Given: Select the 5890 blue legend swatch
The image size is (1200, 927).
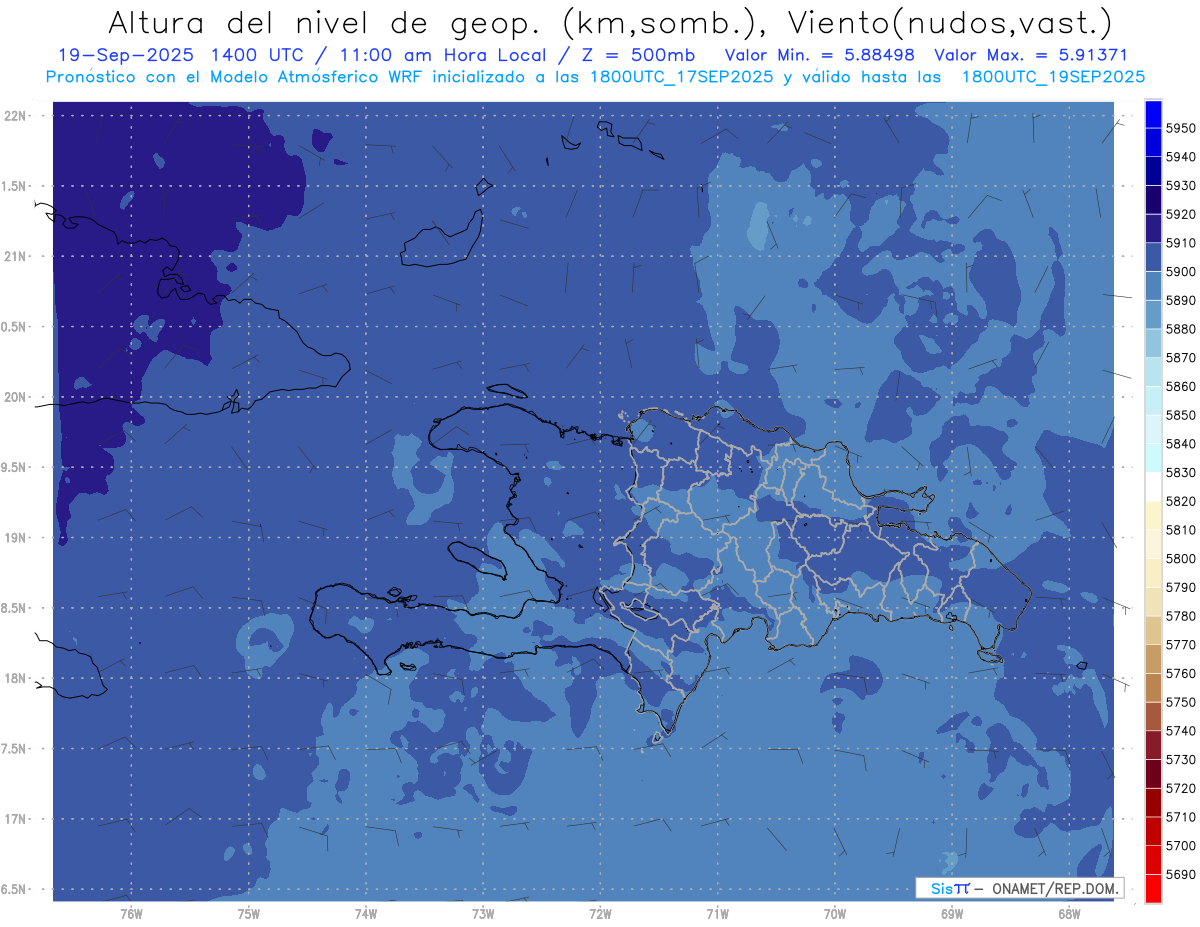Looking at the screenshot, I should pyautogui.click(x=1152, y=286).
